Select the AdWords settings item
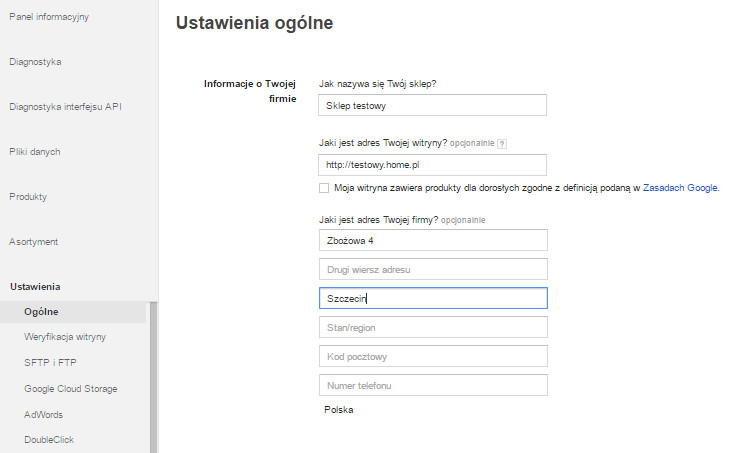The image size is (741, 453). (43, 415)
